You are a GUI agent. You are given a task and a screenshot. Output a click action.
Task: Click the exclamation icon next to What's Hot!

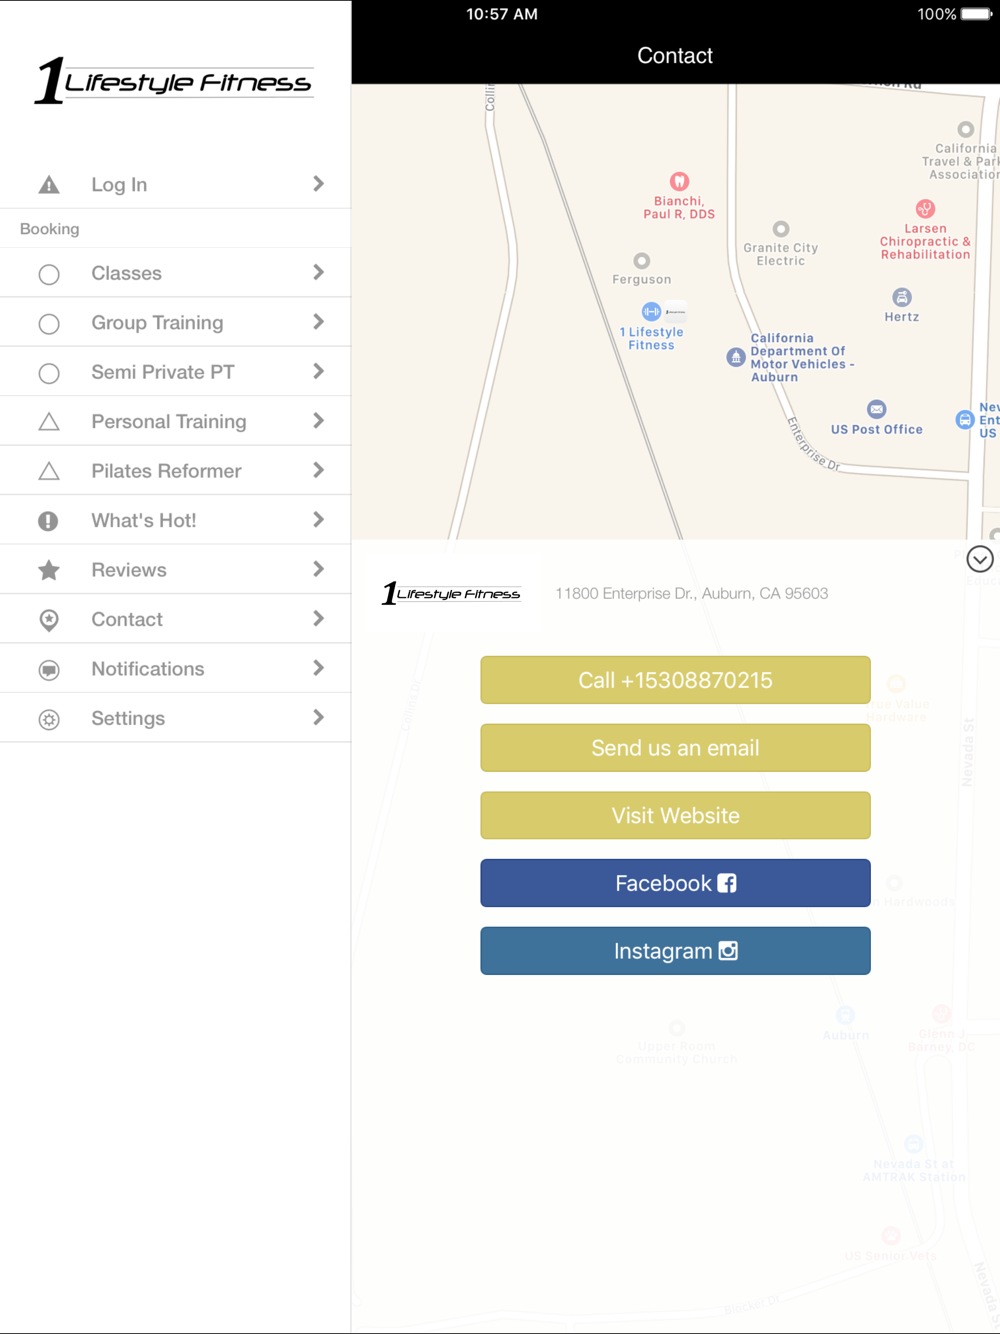click(x=48, y=521)
